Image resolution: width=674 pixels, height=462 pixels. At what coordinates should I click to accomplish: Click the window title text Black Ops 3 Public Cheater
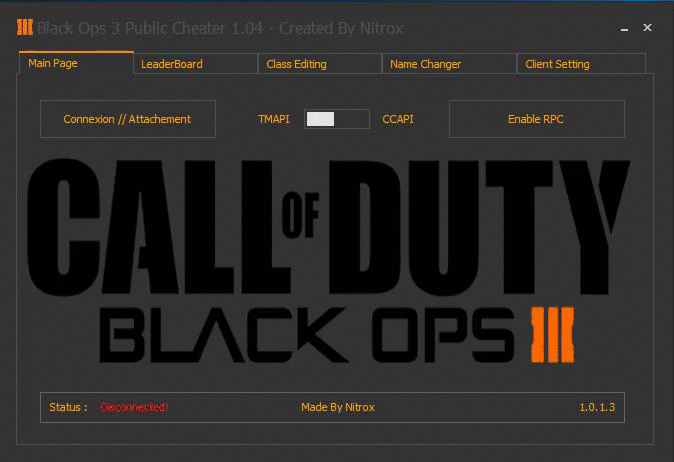[220, 28]
